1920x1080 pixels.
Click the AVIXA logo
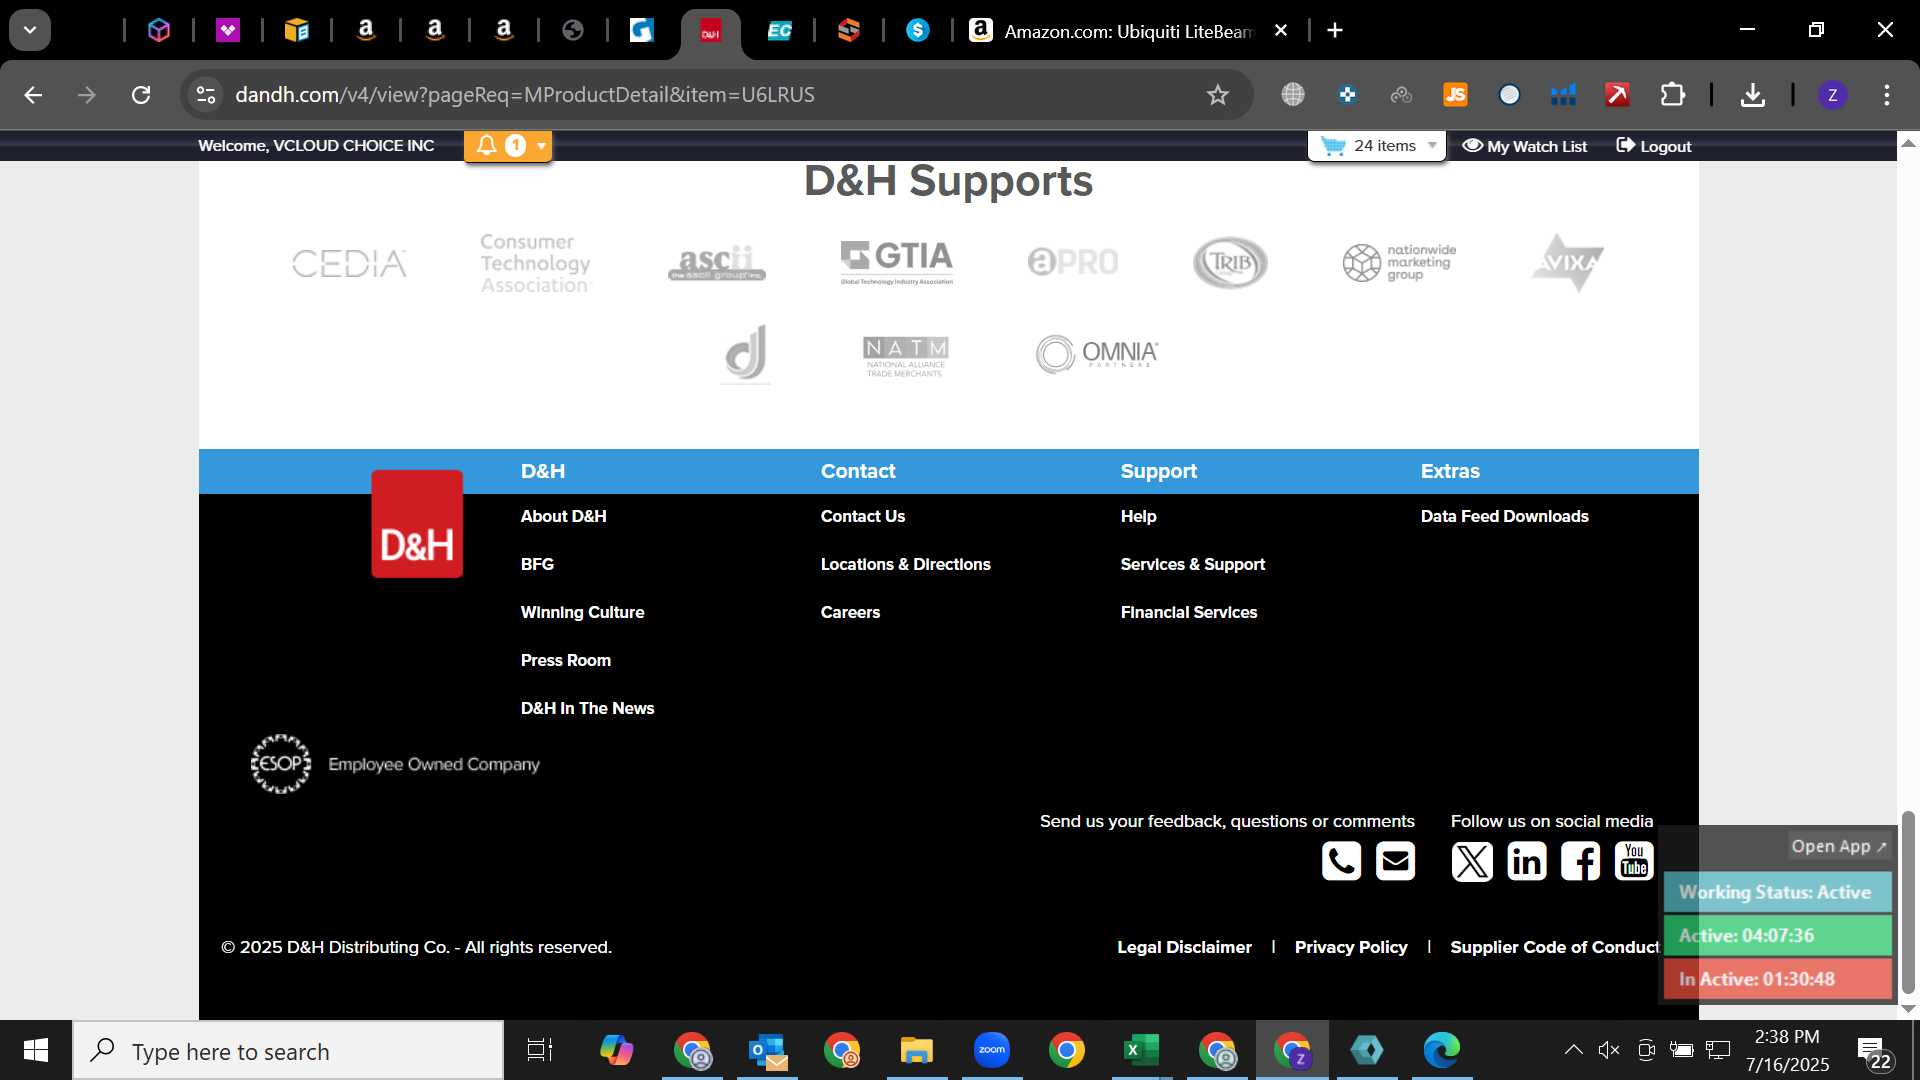coord(1568,262)
